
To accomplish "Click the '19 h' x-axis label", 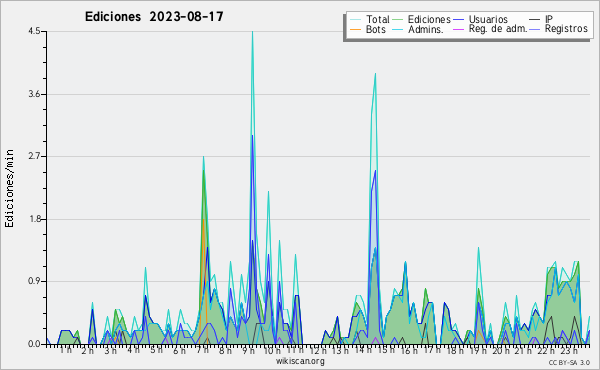I will click(x=478, y=351).
